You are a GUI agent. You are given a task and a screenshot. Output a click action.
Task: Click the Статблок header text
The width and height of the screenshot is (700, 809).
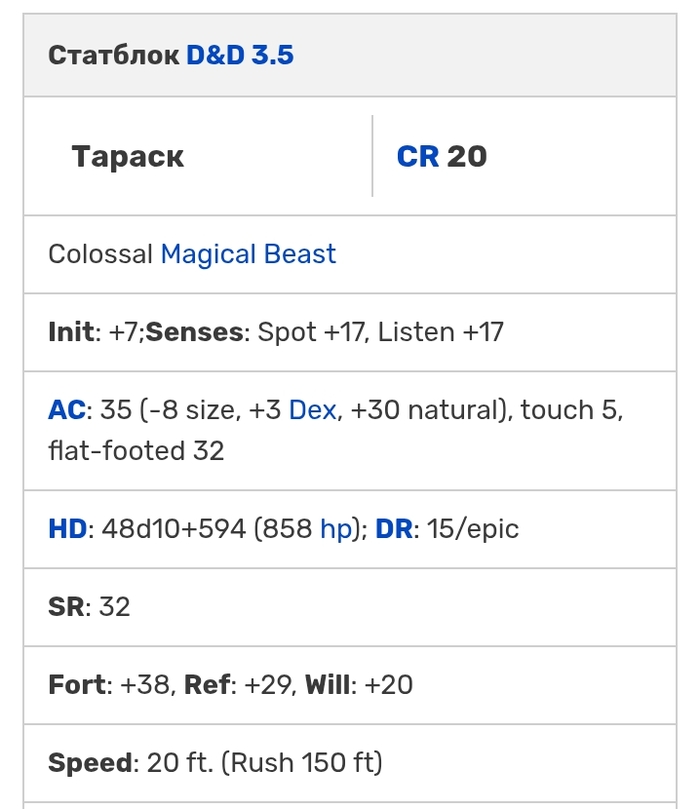[113, 55]
